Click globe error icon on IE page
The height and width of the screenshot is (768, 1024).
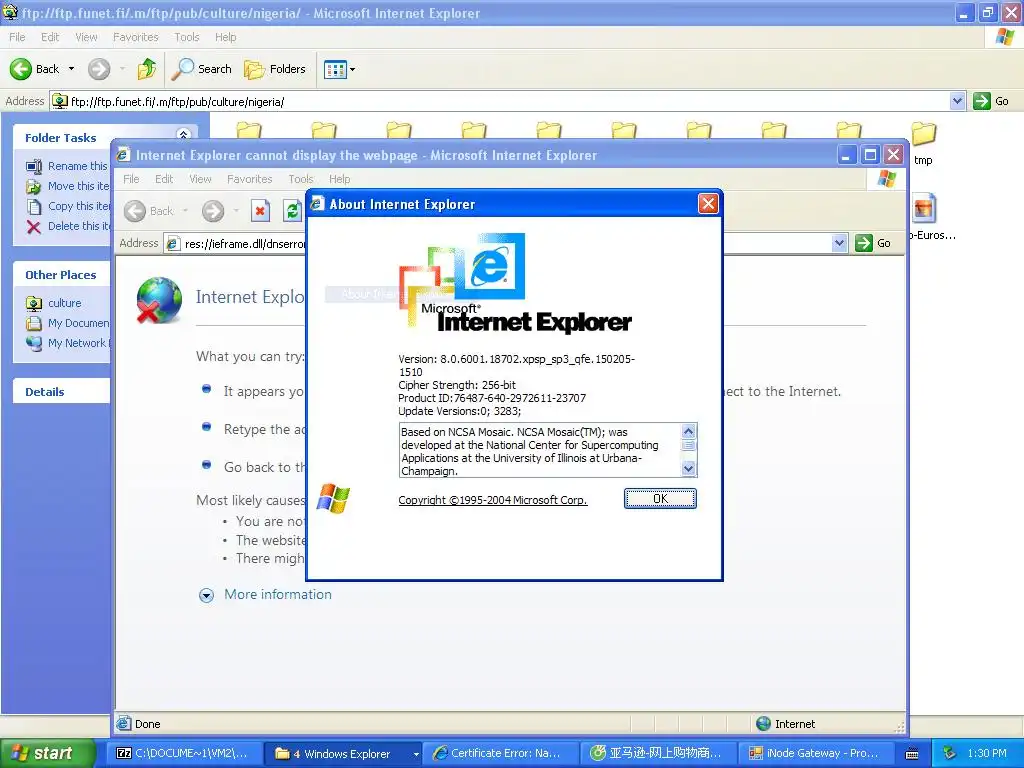point(159,300)
